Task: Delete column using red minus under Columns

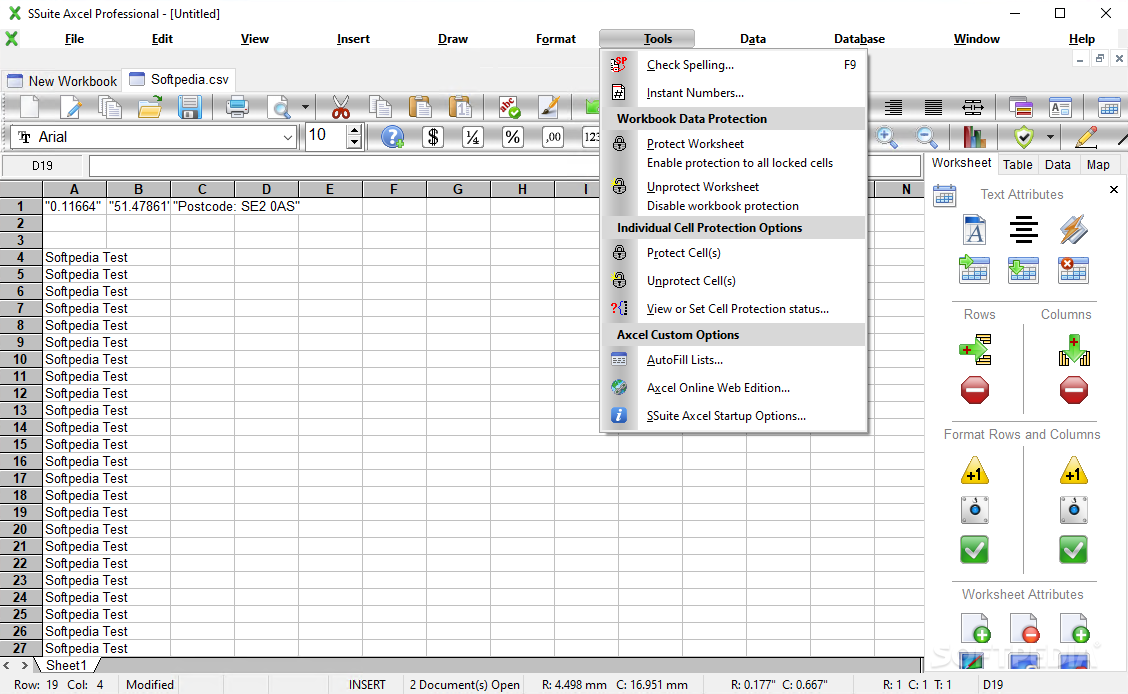Action: 1073,390
